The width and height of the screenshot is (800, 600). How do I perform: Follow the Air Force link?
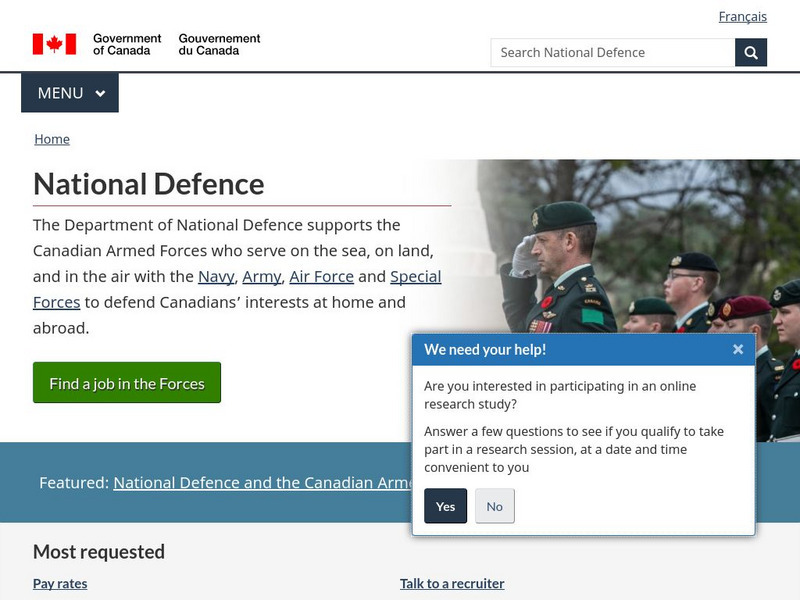click(x=321, y=276)
